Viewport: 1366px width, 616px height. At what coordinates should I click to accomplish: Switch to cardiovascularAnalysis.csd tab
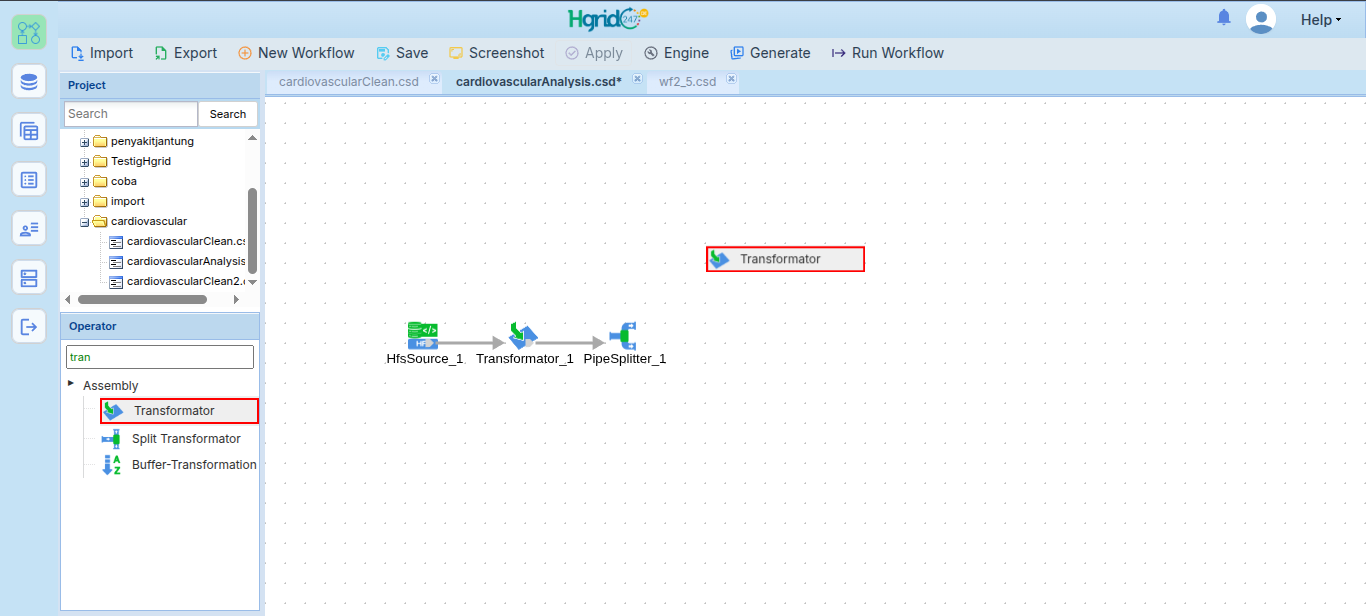pos(539,82)
